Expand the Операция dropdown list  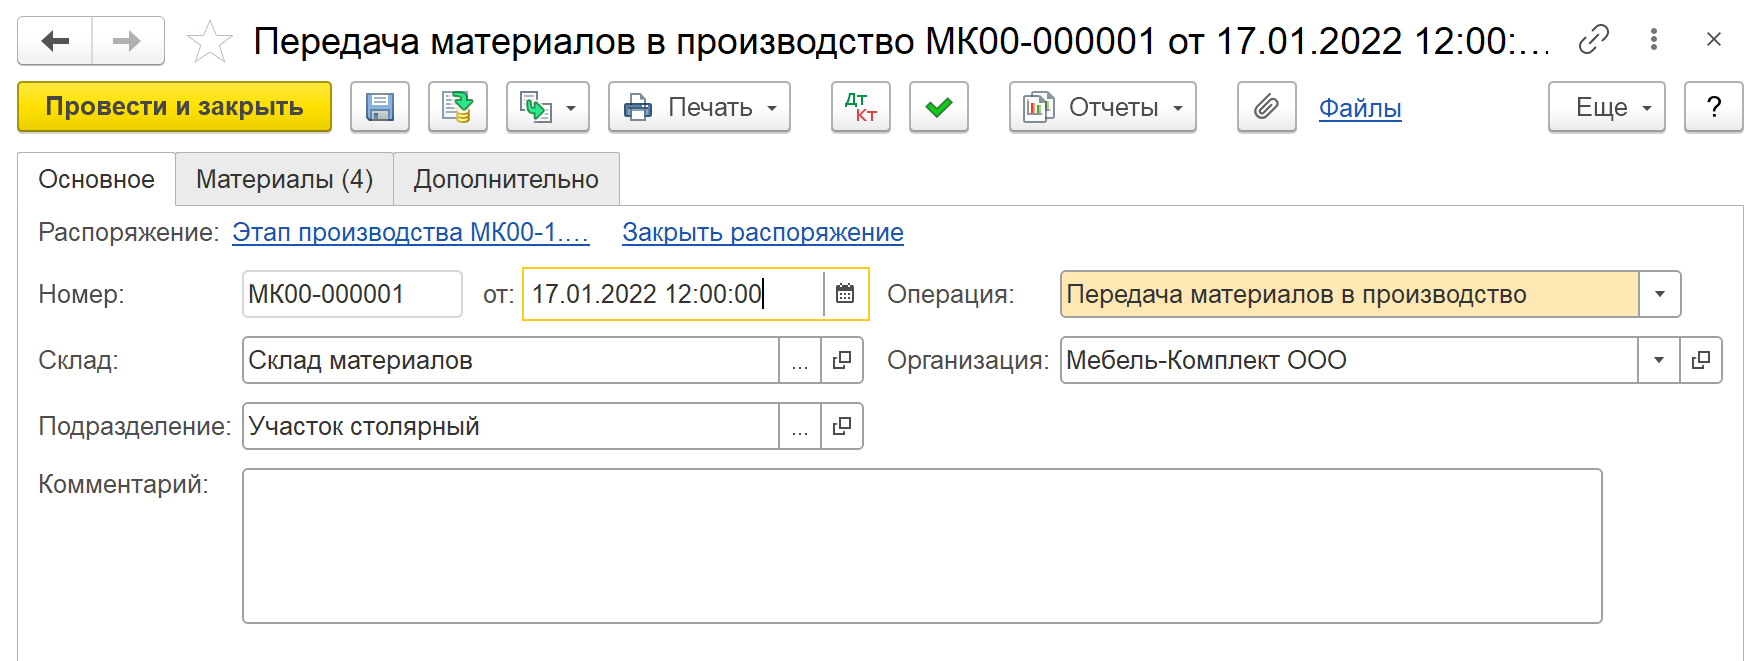pyautogui.click(x=1659, y=294)
